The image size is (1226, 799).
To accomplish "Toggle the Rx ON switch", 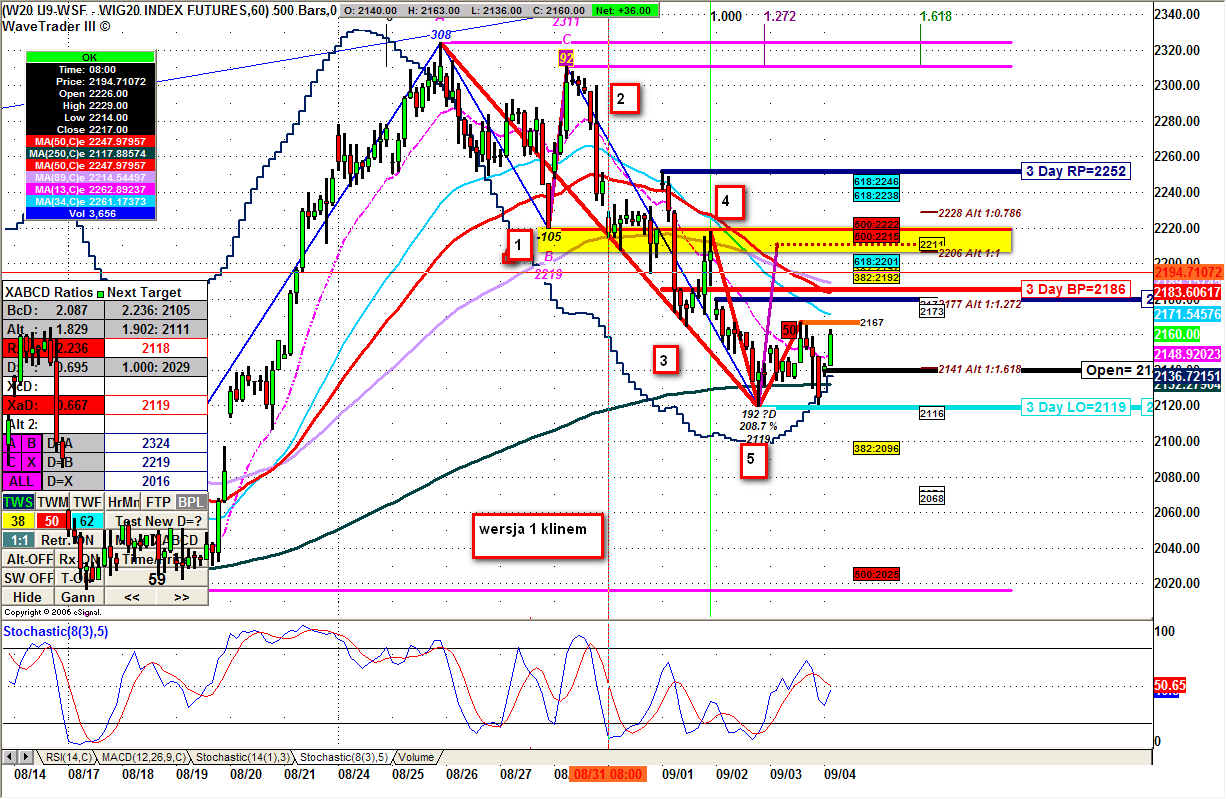I will 79,558.
